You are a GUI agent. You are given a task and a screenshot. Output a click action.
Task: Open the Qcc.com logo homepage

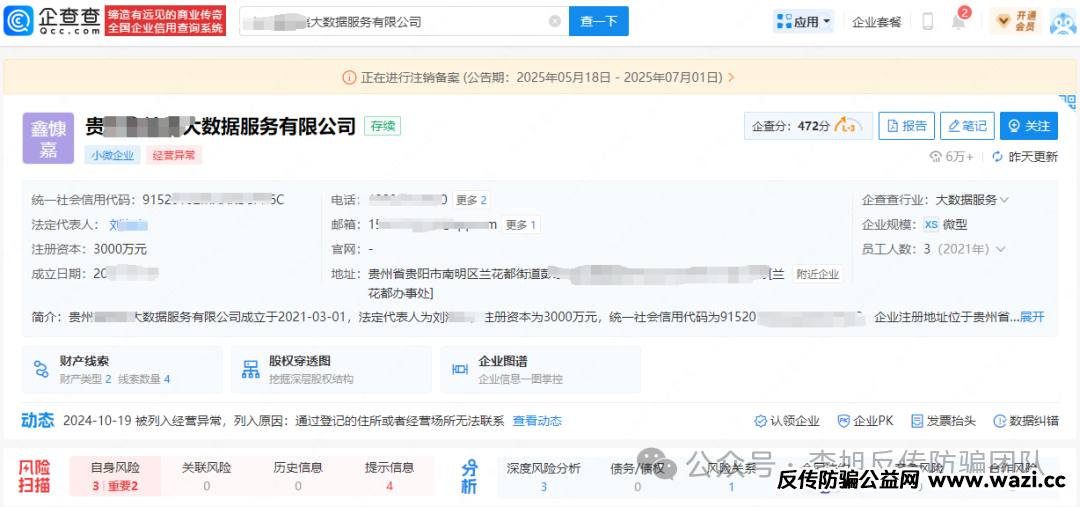(x=50, y=21)
